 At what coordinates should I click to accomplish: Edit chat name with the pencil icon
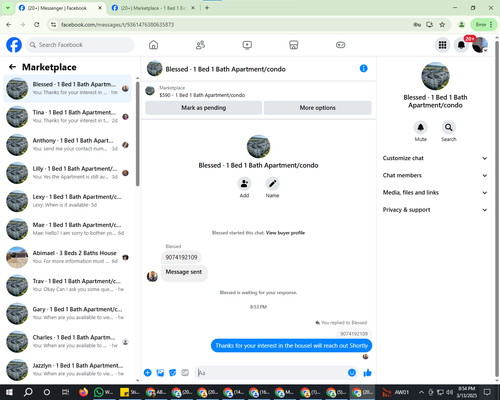(272, 184)
